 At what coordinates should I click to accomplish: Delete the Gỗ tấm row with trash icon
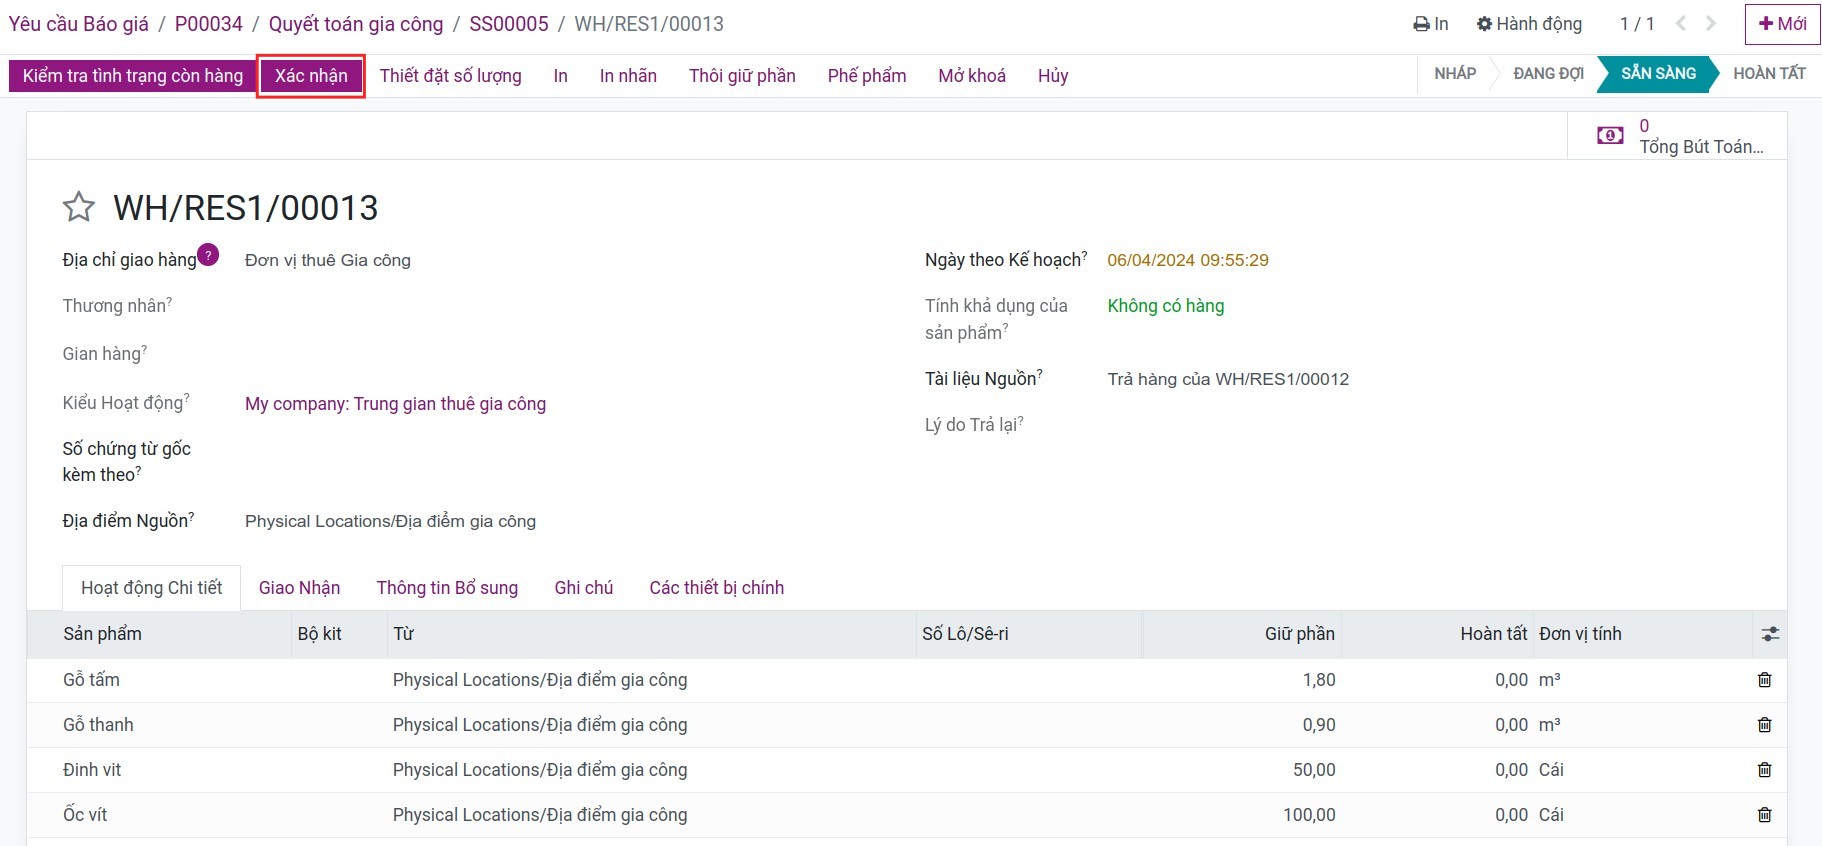click(1764, 680)
